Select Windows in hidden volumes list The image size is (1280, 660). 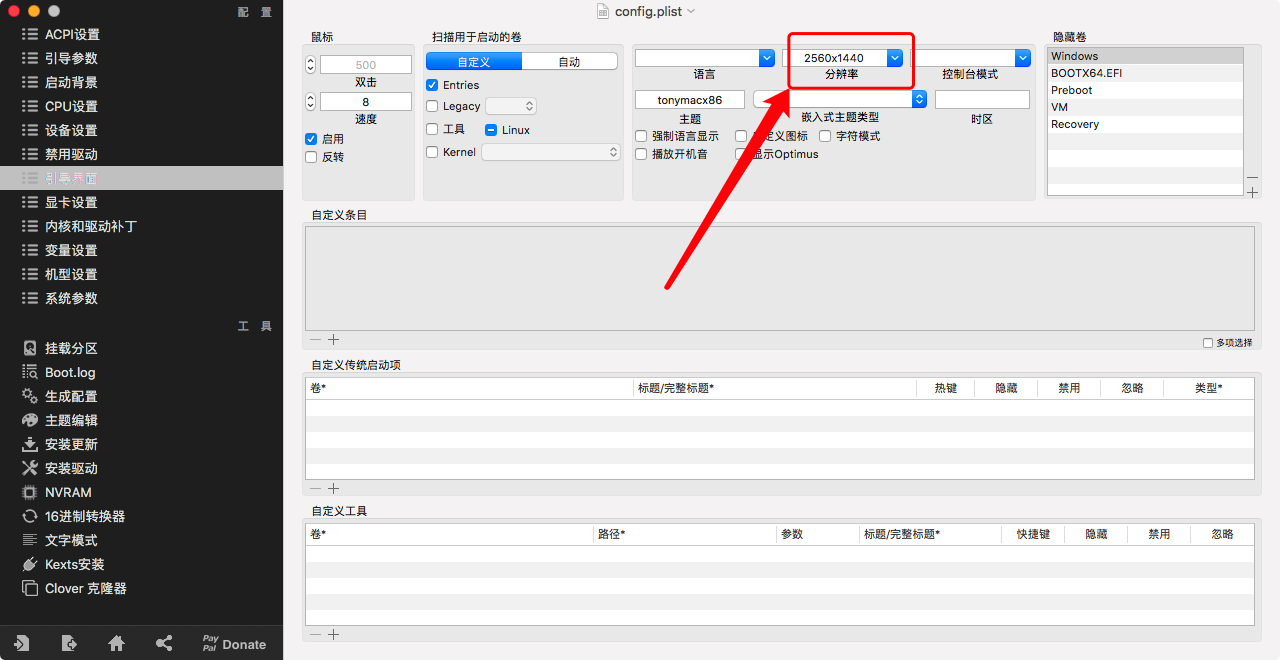[x=1146, y=56]
